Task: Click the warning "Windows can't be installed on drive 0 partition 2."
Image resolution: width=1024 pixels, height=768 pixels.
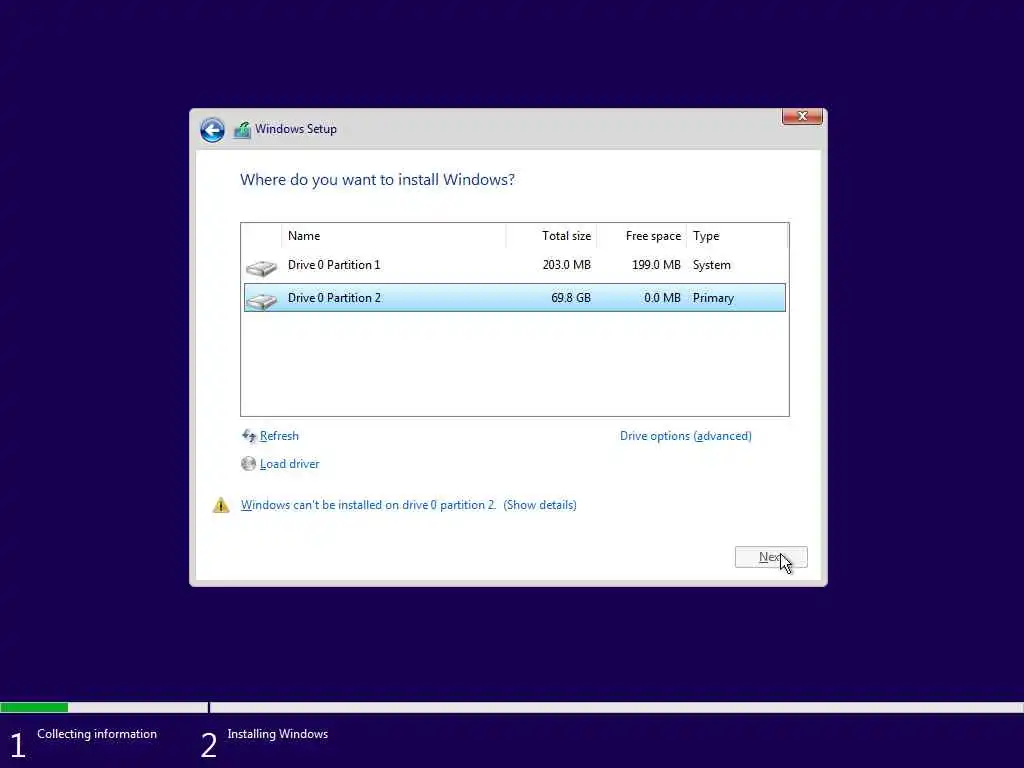Action: click(x=368, y=505)
